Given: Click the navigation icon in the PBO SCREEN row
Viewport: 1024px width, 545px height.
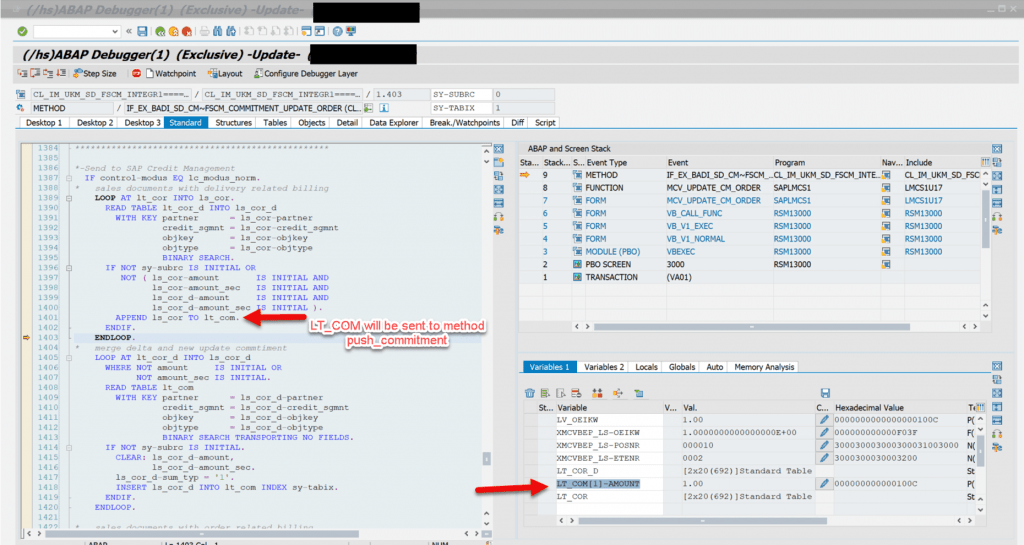Looking at the screenshot, I should pos(886,264).
